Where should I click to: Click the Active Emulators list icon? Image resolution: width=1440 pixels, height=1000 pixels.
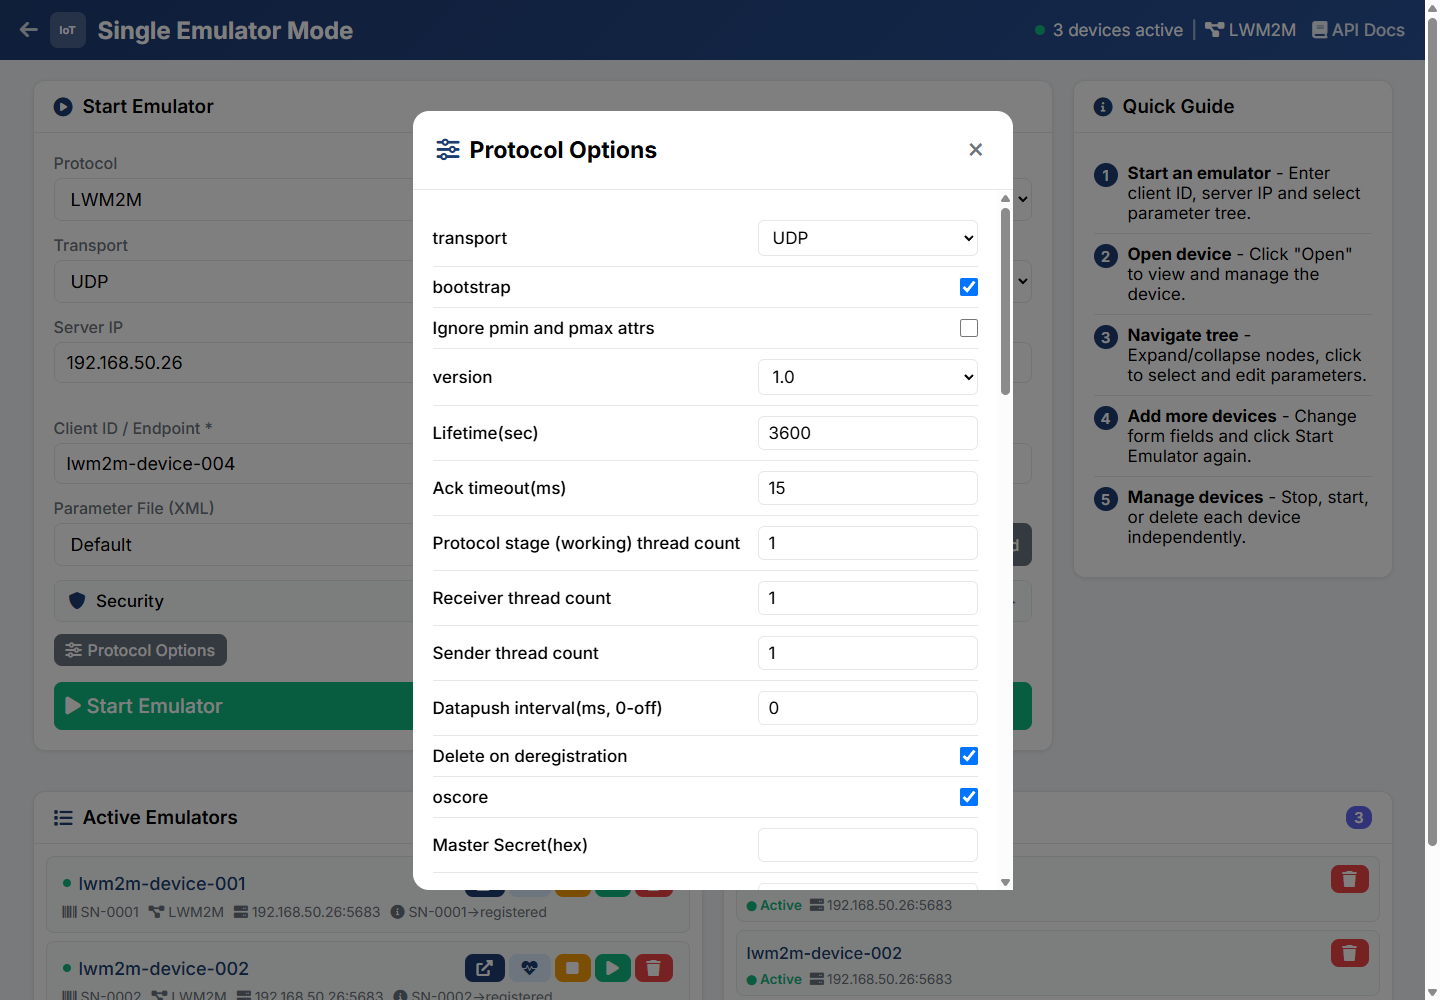(63, 818)
